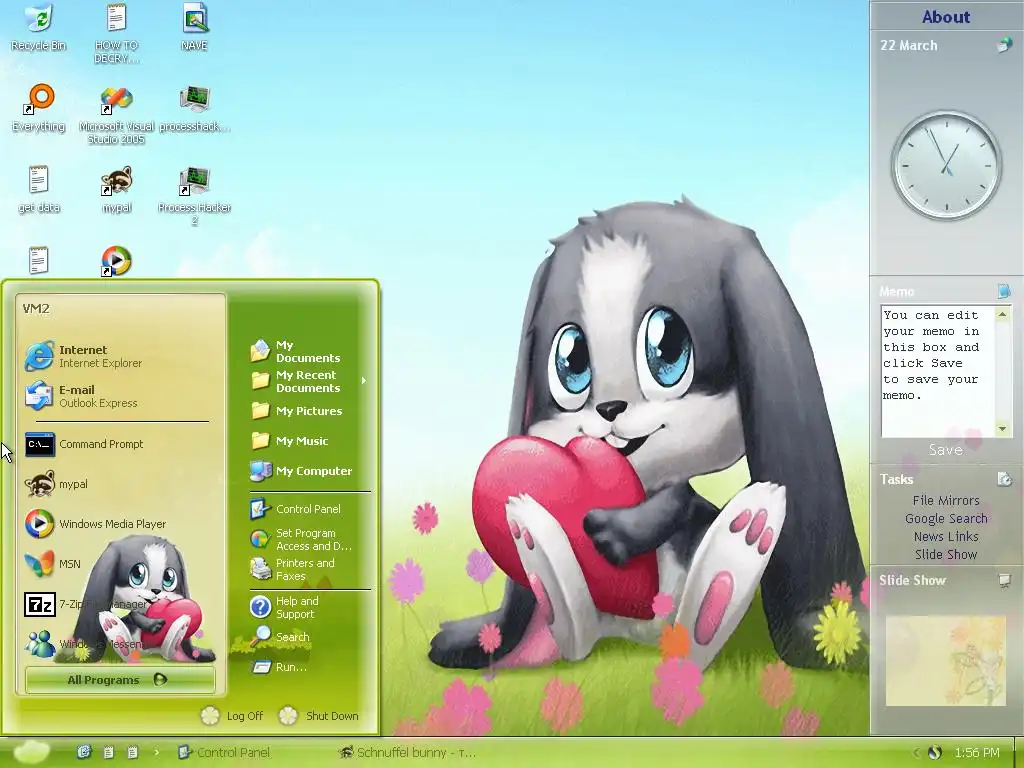Expand hidden system tray icons arrow
Viewport: 1024px width, 768px height.
tap(916, 753)
